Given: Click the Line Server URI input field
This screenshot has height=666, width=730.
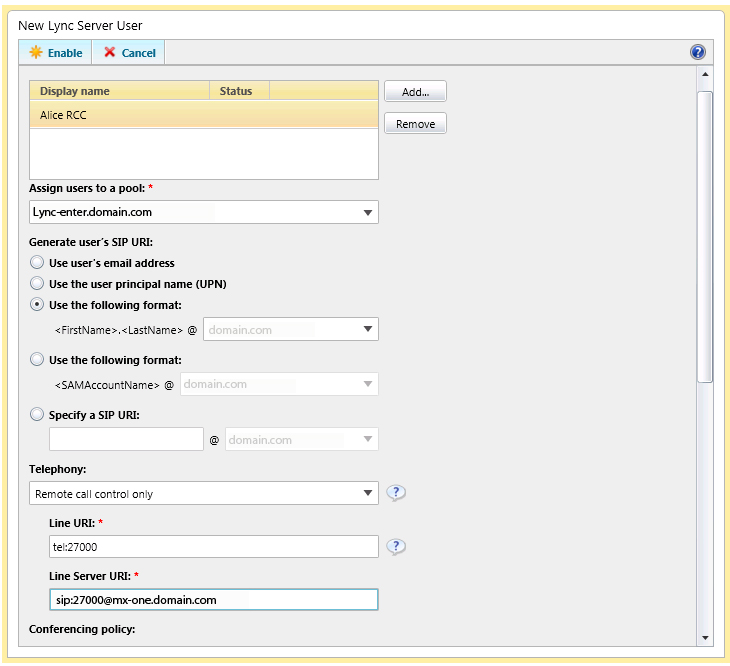Looking at the screenshot, I should tap(214, 599).
